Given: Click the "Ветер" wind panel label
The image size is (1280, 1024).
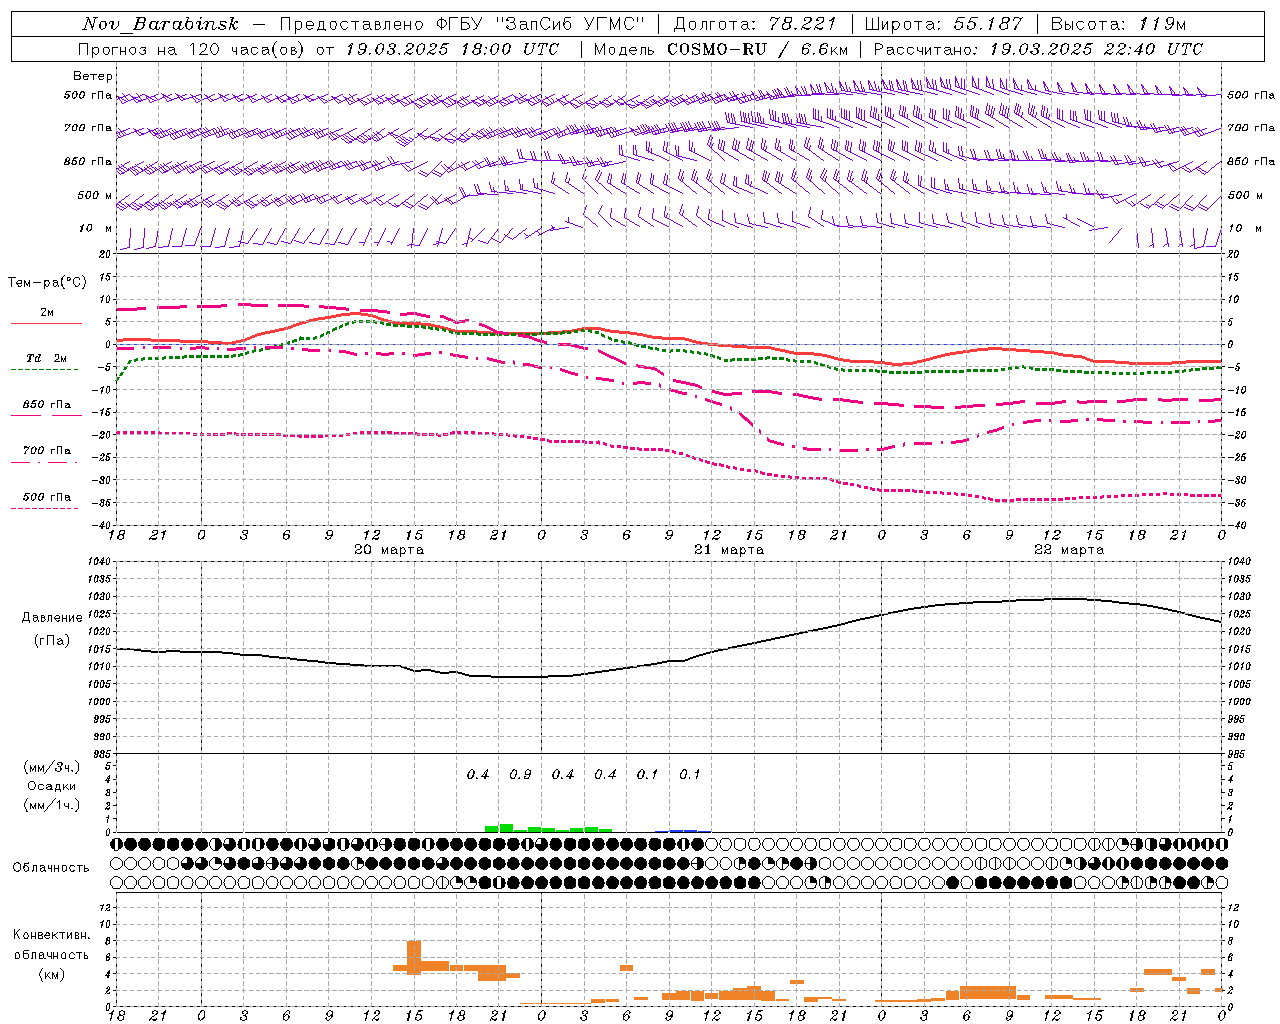Looking at the screenshot, I should click(x=93, y=76).
